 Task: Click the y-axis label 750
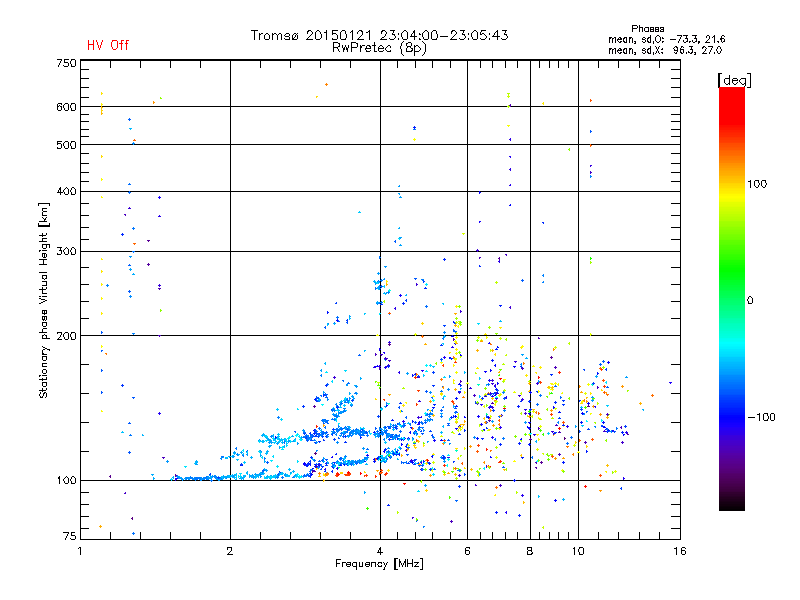point(66,63)
